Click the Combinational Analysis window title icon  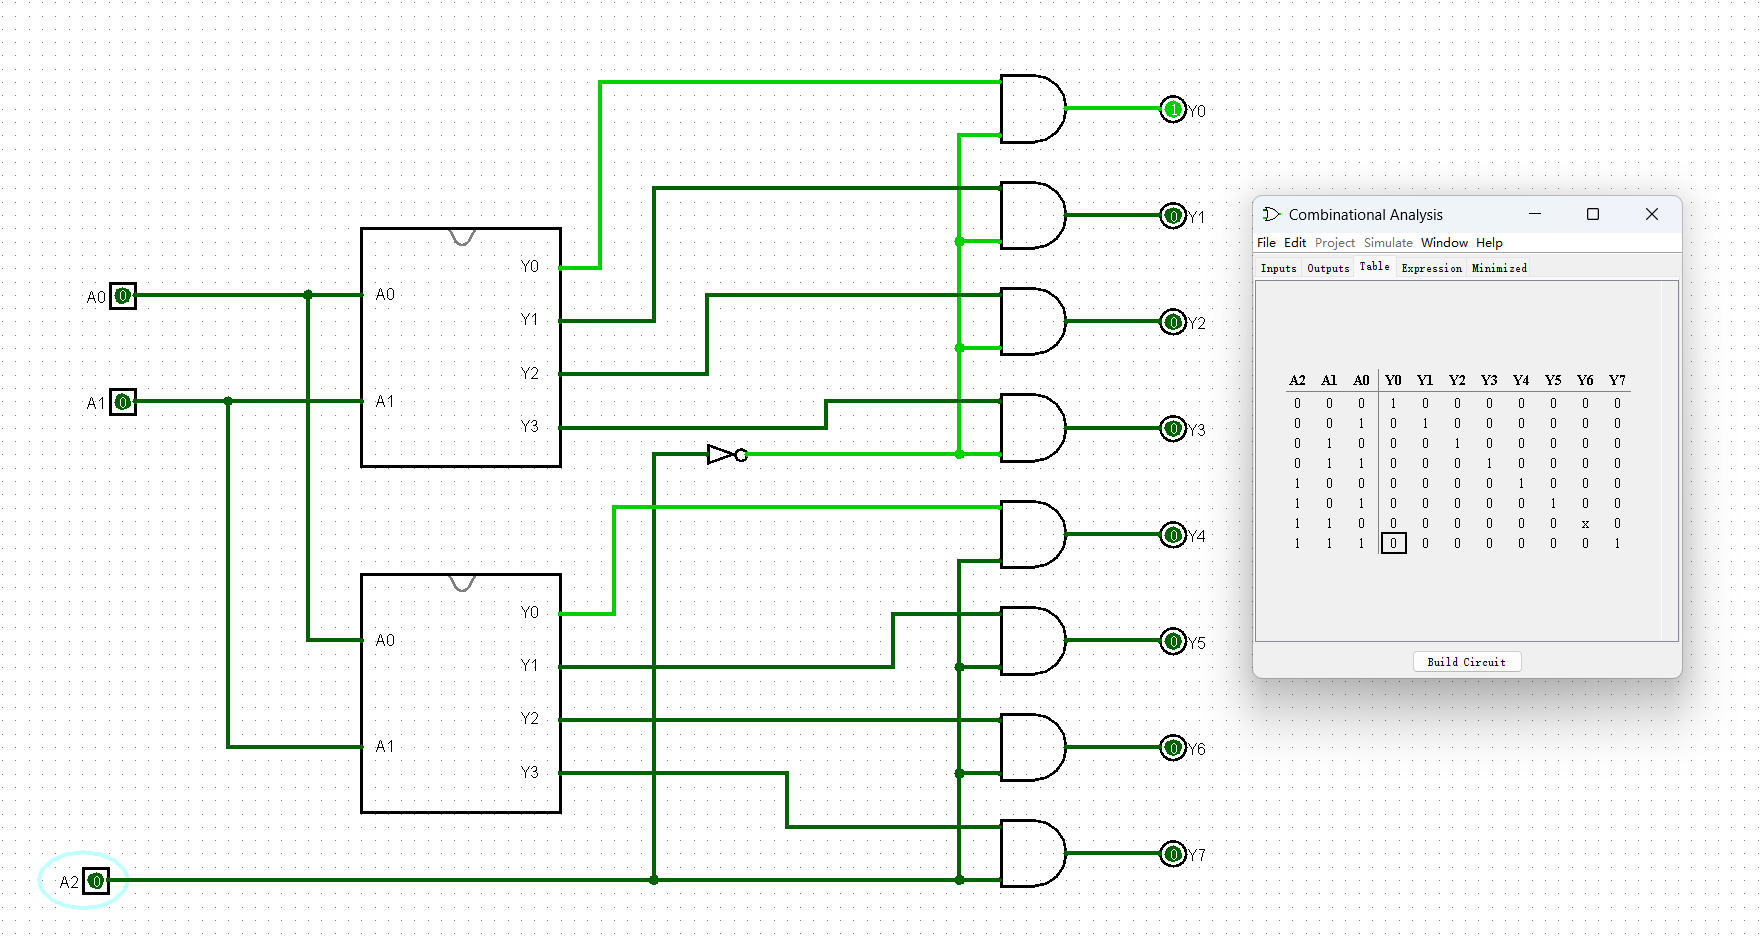[x=1271, y=215]
